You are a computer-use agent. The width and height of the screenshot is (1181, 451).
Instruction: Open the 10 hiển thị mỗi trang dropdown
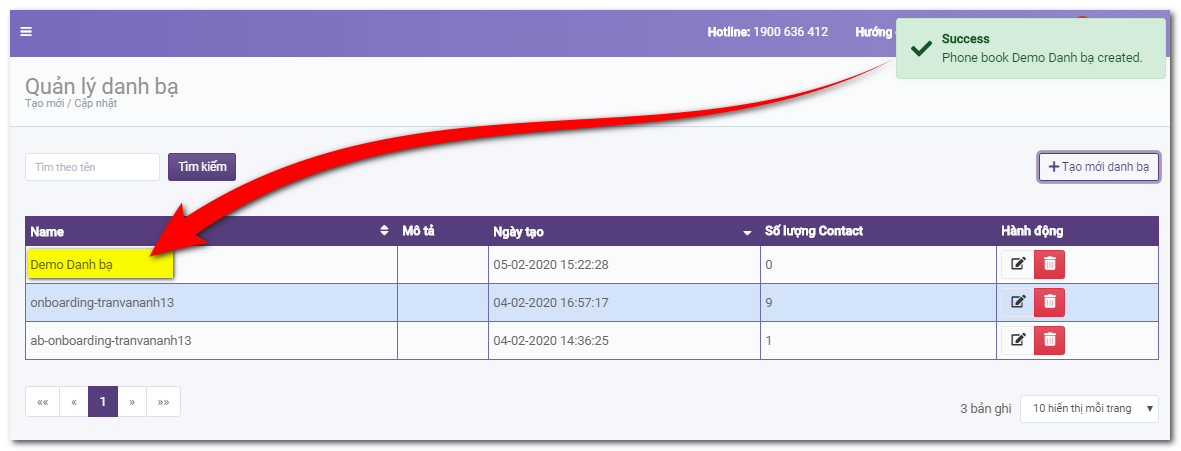point(1089,409)
